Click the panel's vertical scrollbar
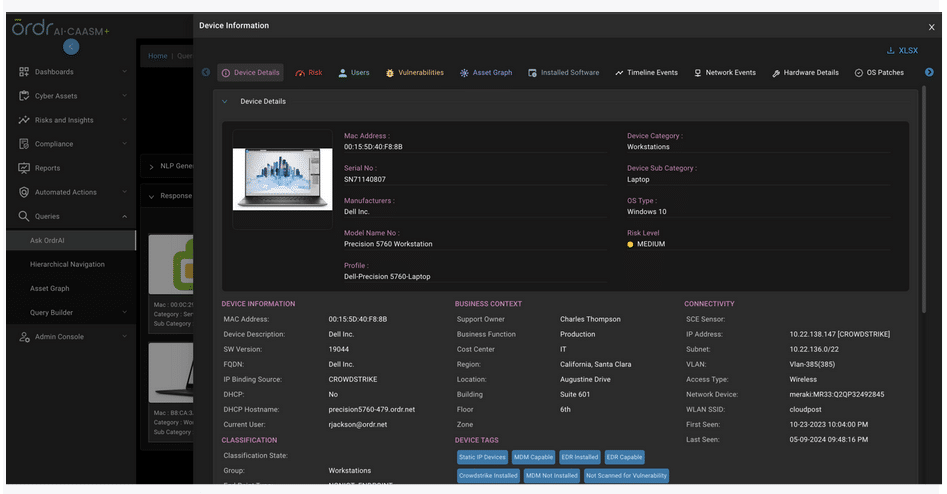Screen dimensions: 947x494 [x=923, y=199]
